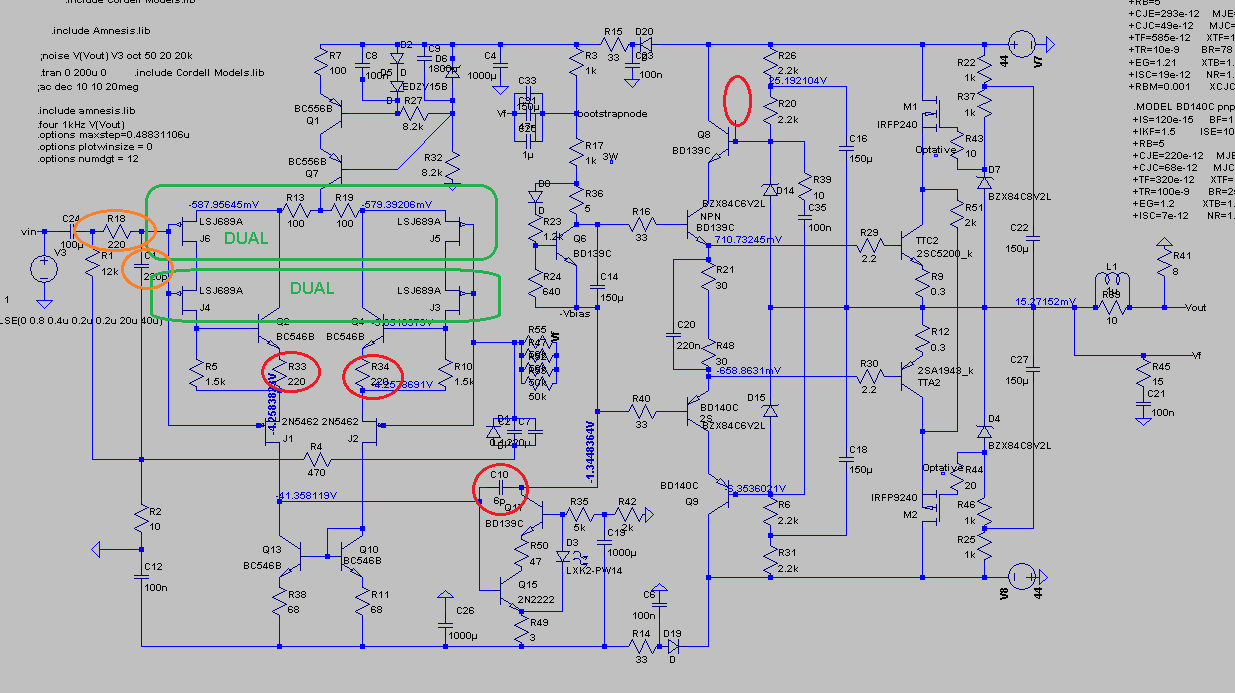
Task: Select MOSFET M2 IRFP9240 symbol
Action: [932, 507]
